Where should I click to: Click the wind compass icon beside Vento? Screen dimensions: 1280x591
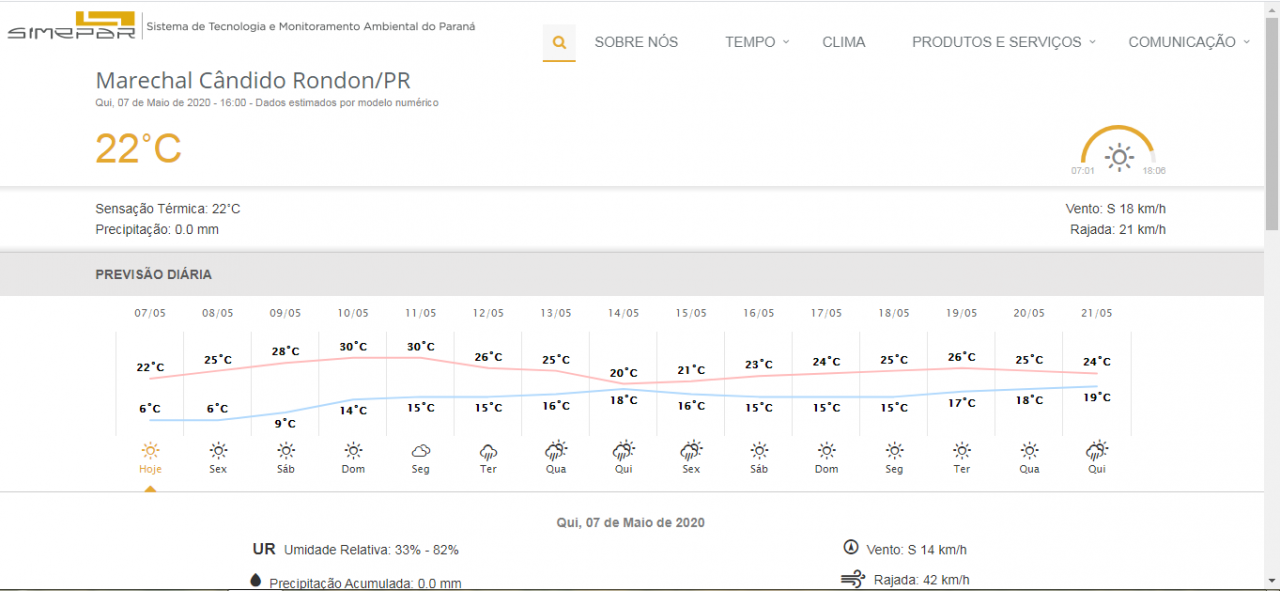coord(851,547)
